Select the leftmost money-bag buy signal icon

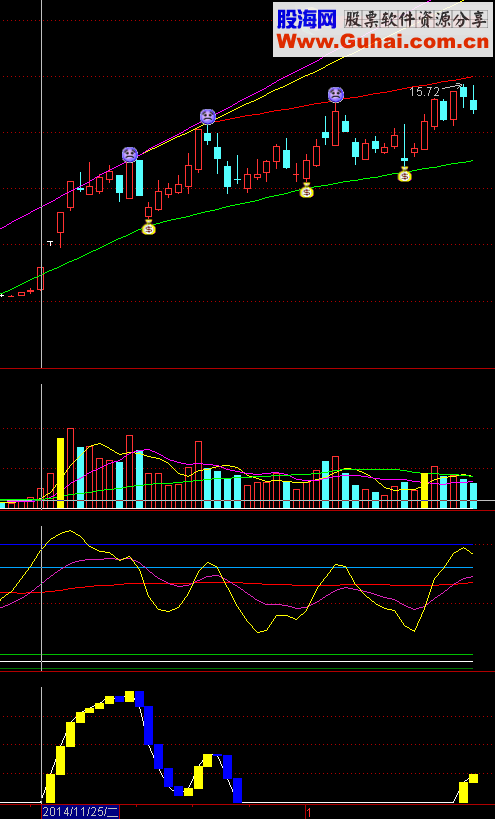[149, 227]
